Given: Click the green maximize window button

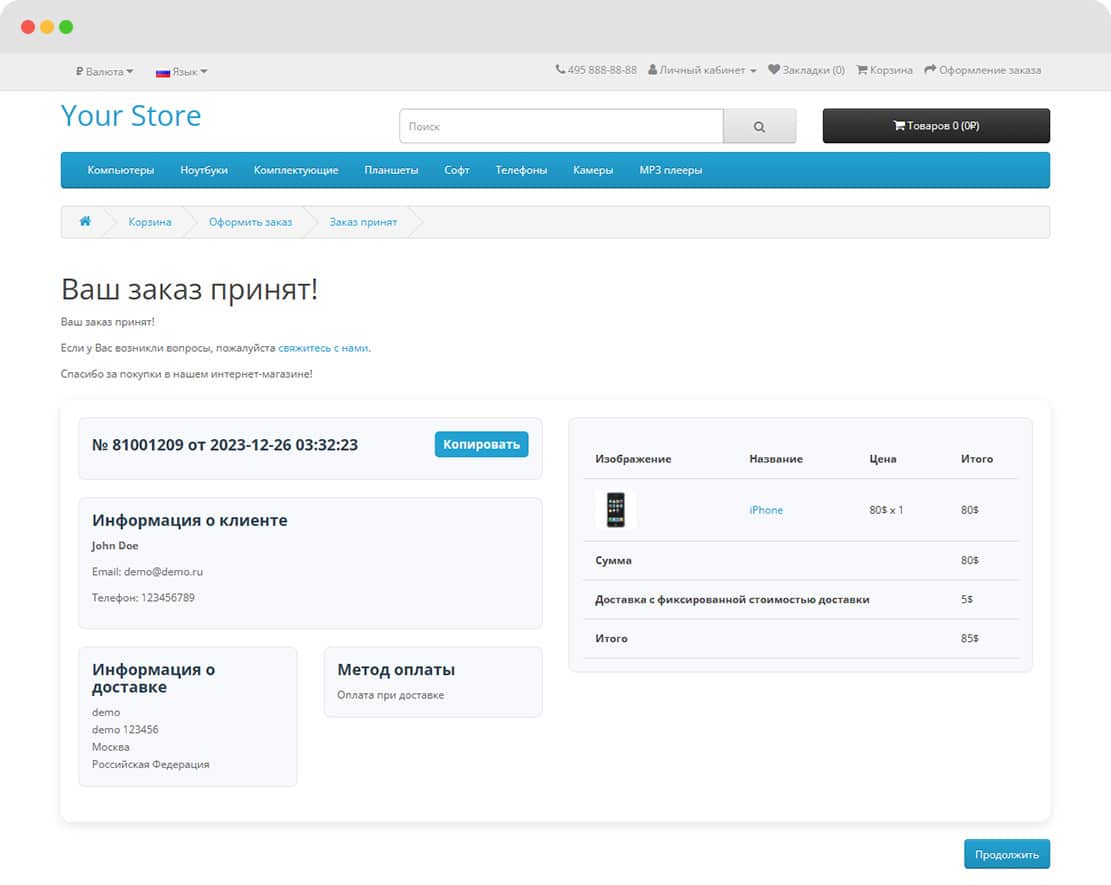Looking at the screenshot, I should pyautogui.click(x=66, y=27).
